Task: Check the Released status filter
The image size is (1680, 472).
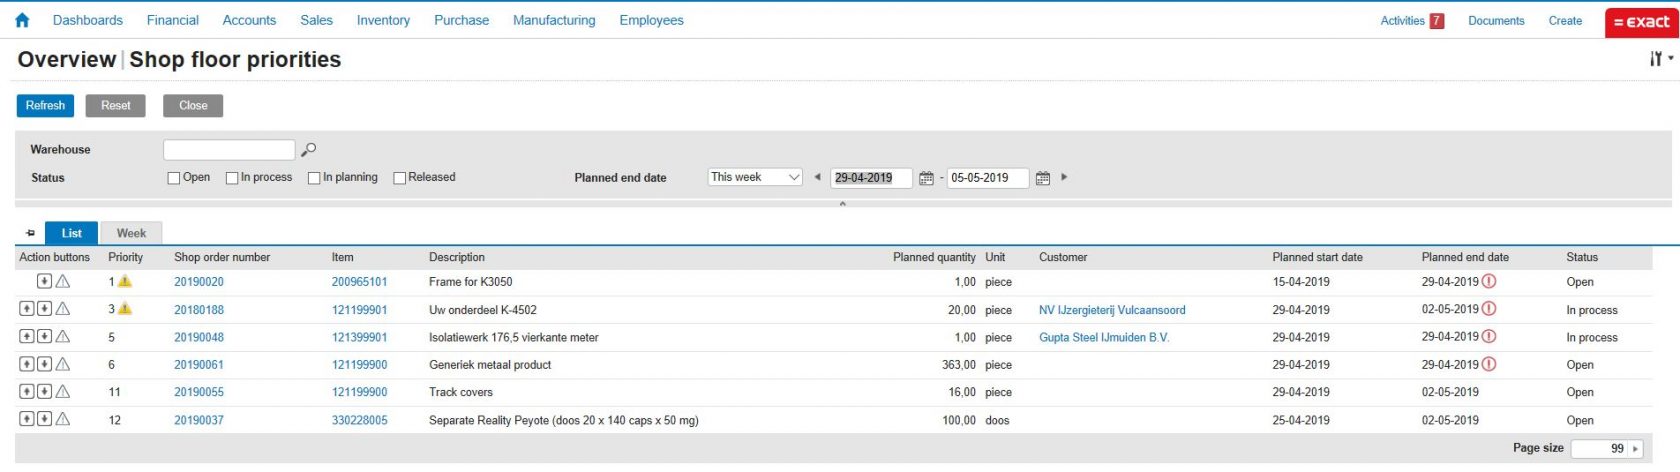Action: 400,178
